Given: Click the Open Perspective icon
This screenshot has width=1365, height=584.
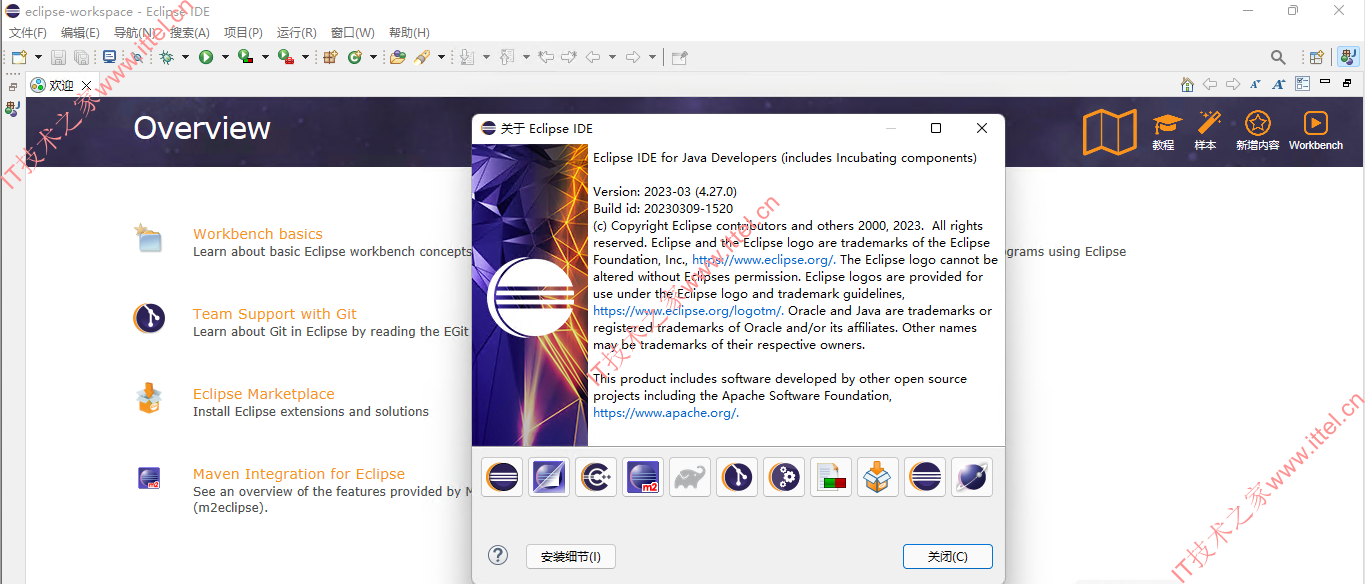Looking at the screenshot, I should (x=1317, y=57).
